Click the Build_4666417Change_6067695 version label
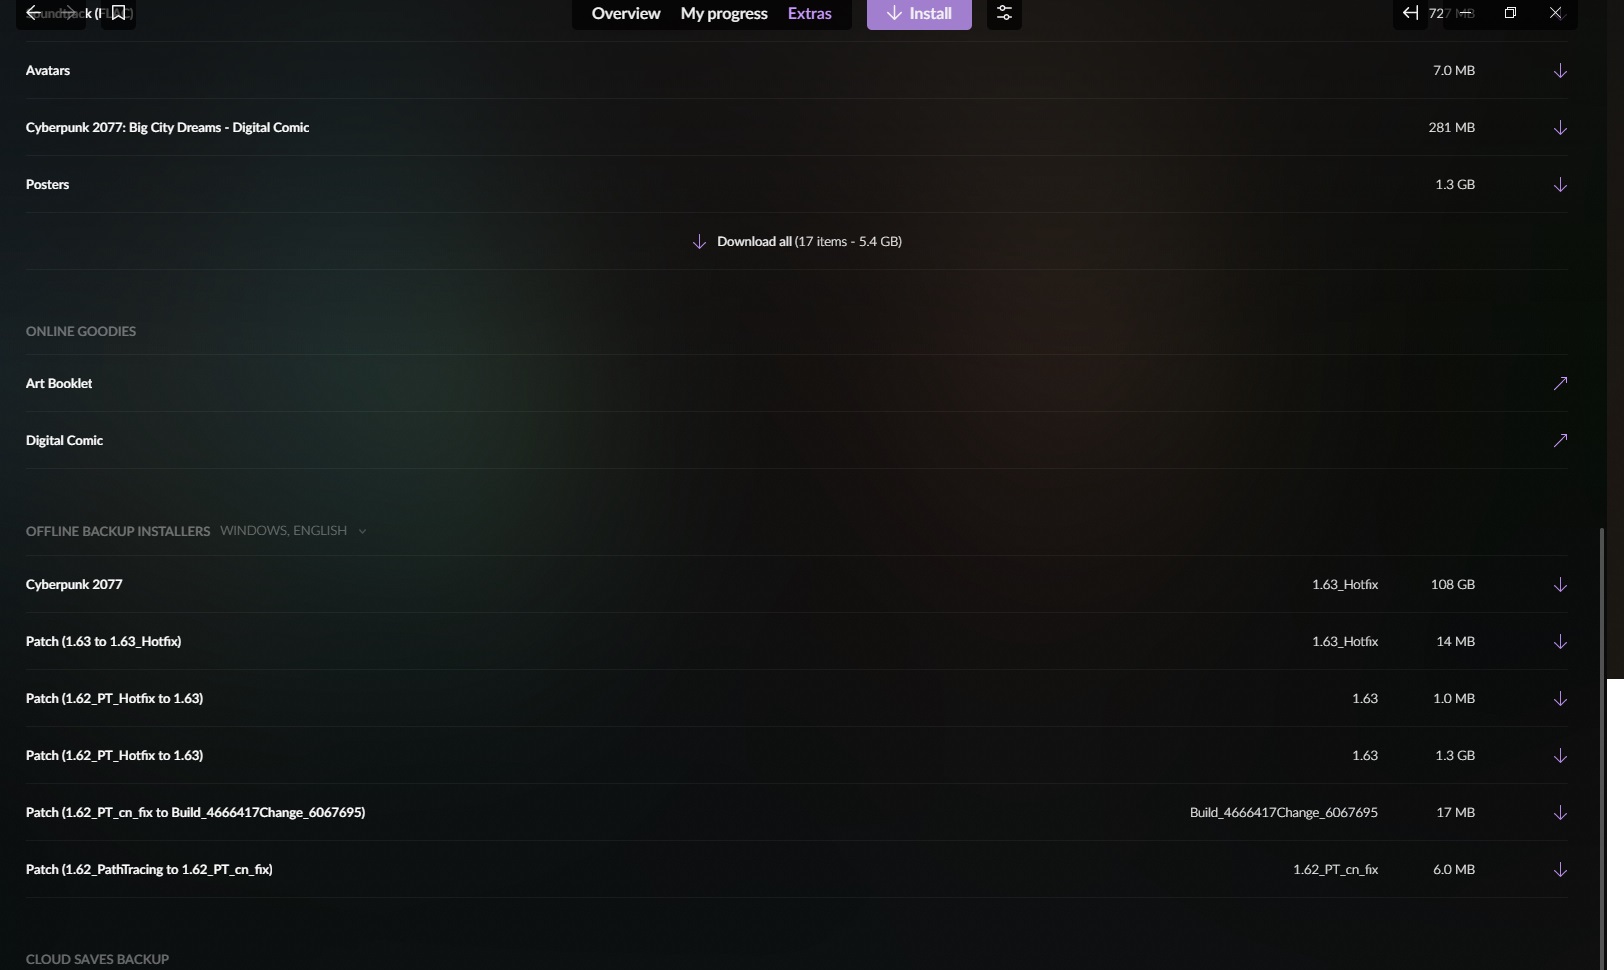Screen dimensions: 1624x970 [1283, 813]
